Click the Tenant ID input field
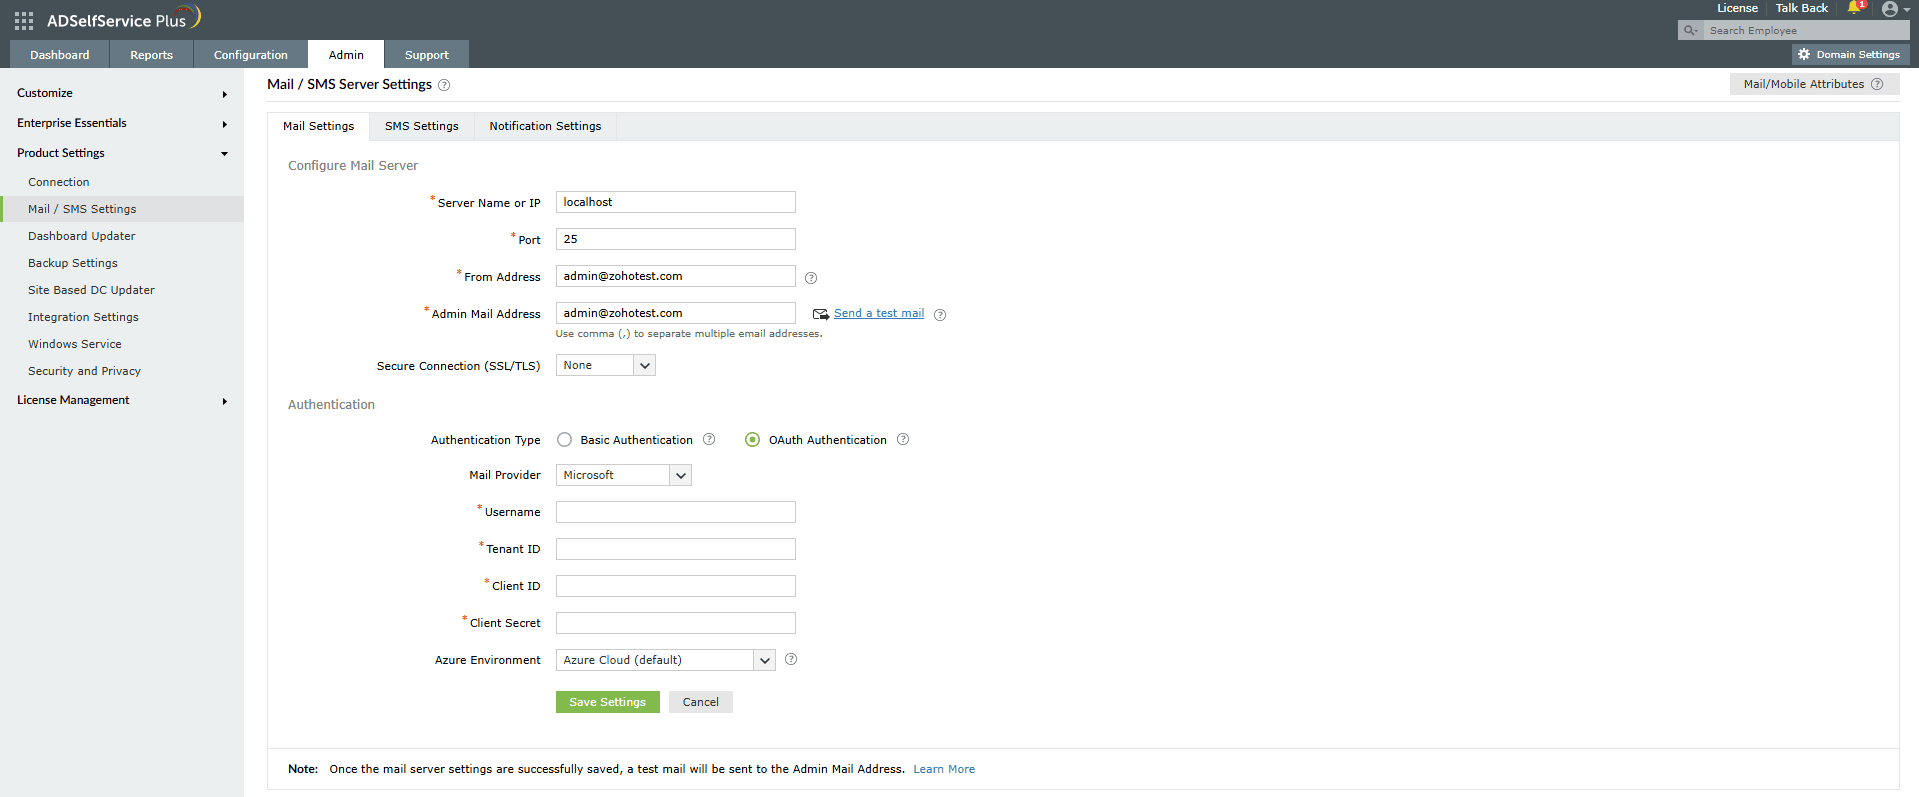Screen dimensions: 1919x797 (675, 549)
